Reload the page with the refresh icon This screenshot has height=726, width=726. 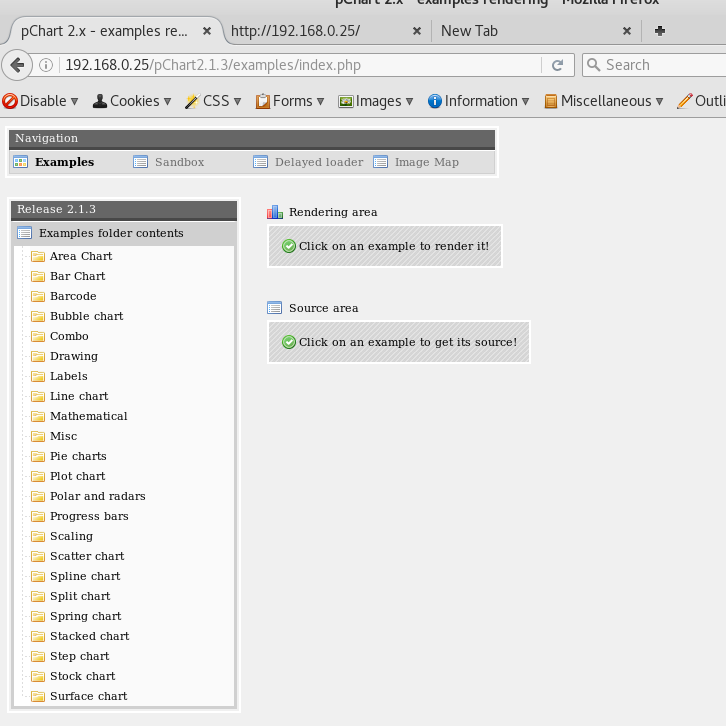(x=557, y=65)
